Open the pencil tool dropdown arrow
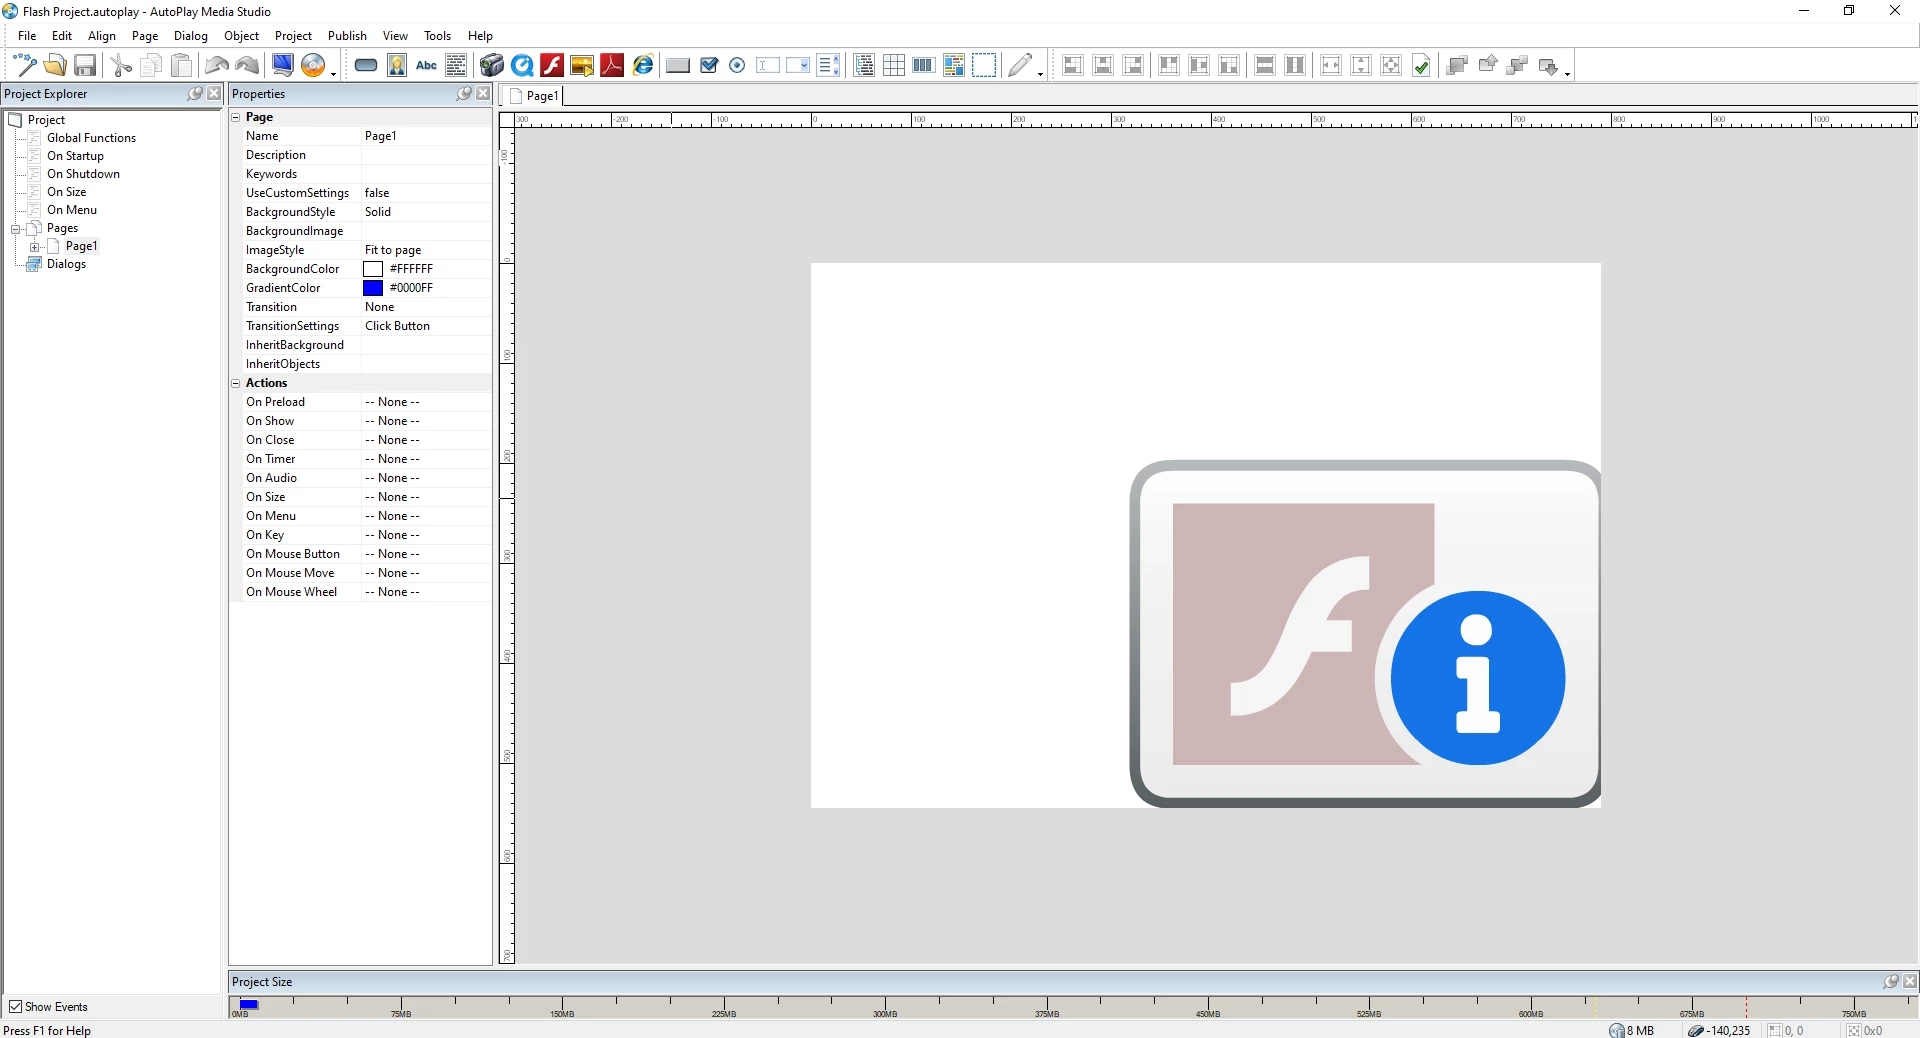 click(x=1041, y=72)
